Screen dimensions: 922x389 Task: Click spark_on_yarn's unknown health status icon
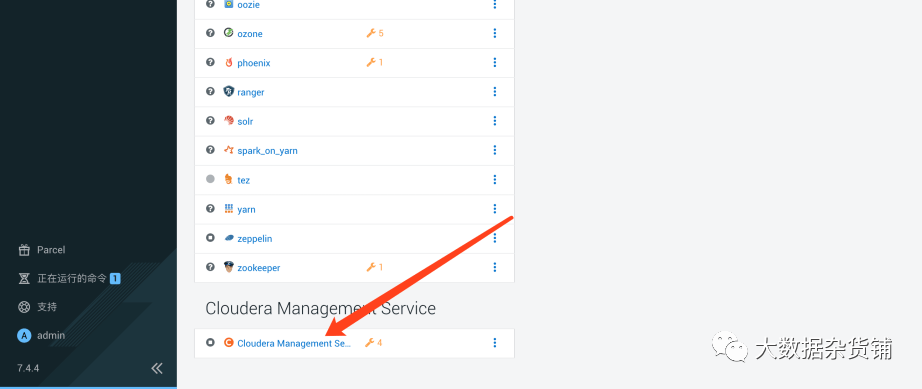click(x=211, y=150)
